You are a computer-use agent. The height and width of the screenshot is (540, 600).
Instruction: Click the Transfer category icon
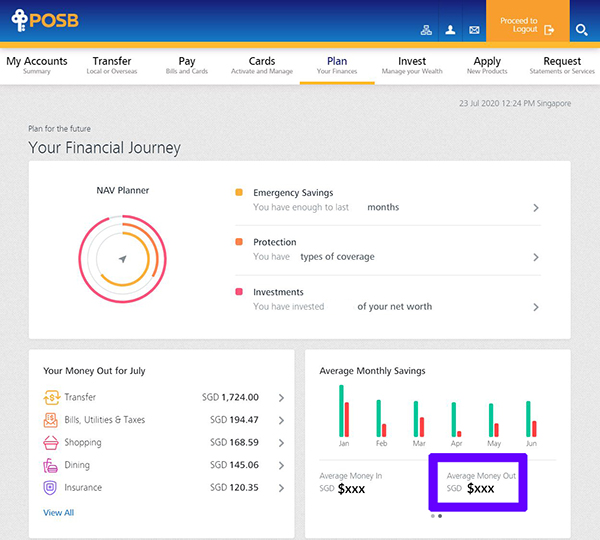point(51,397)
